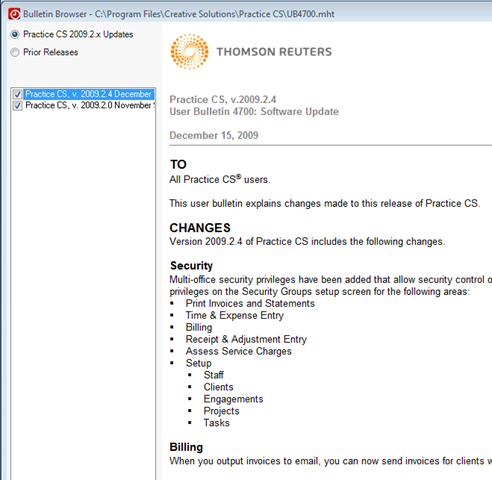Click the THOMSON REUTERS heading text

(x=274, y=52)
